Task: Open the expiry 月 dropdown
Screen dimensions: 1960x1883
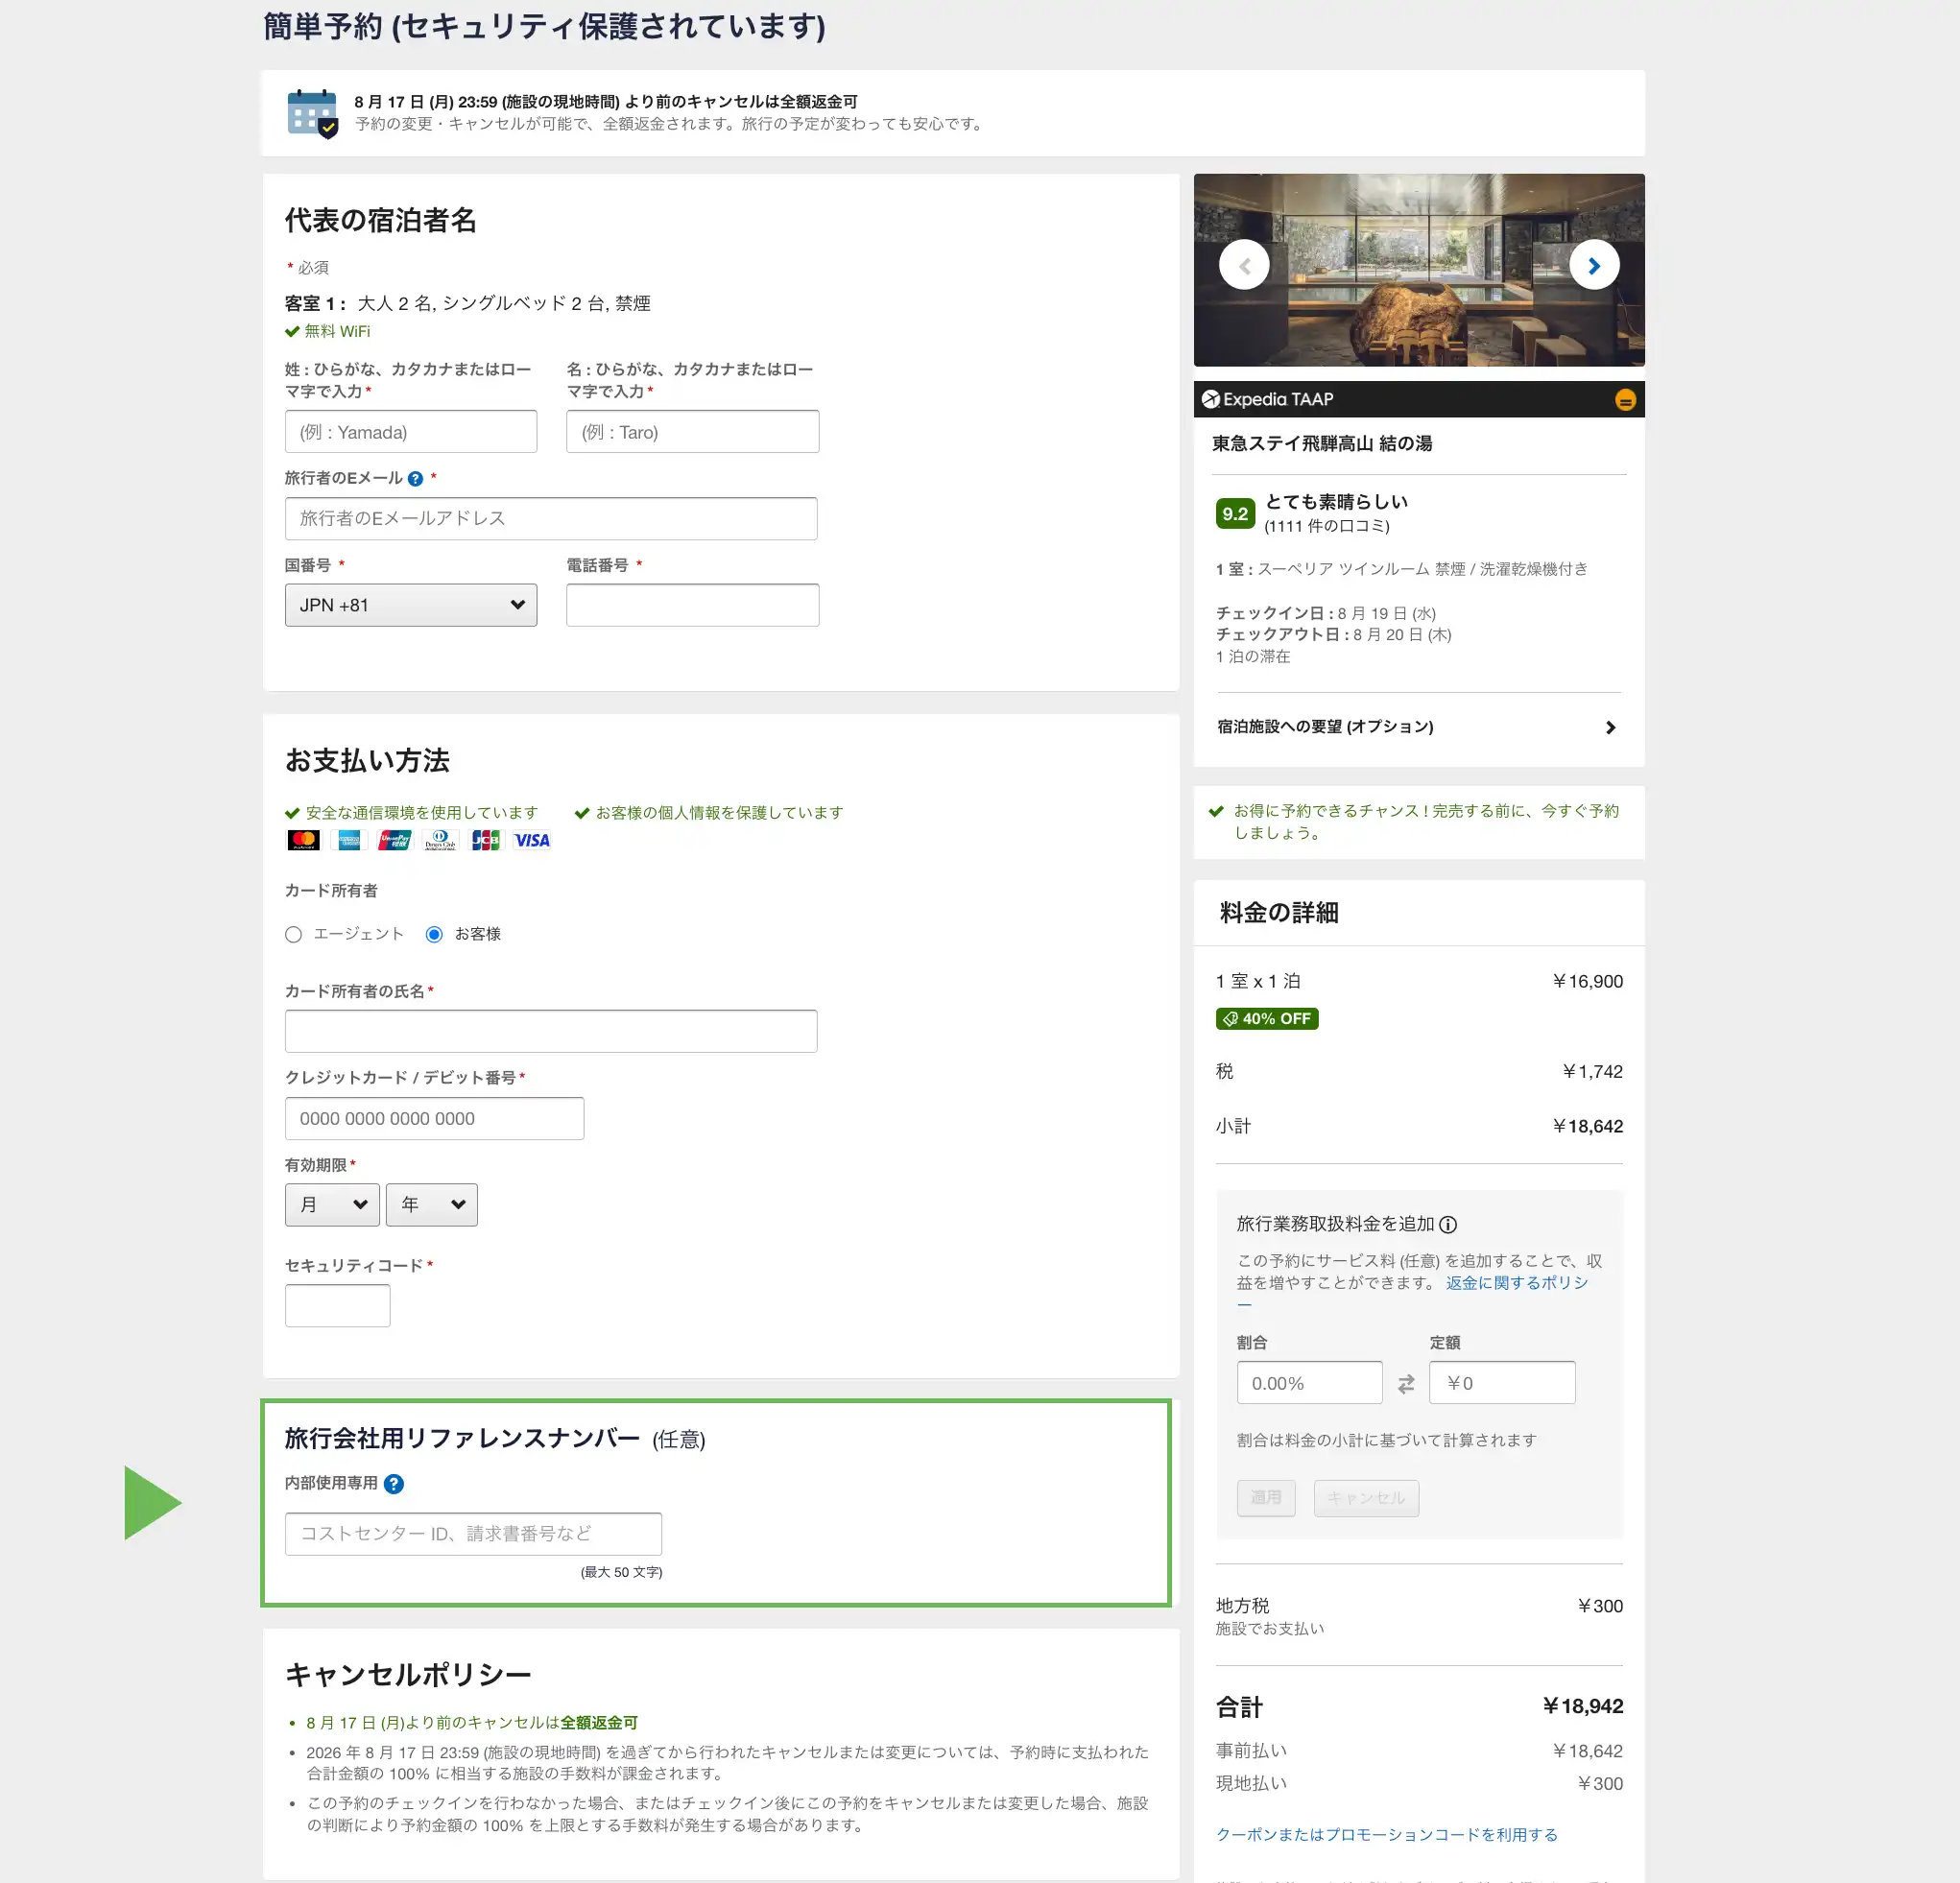Action: [x=332, y=1205]
